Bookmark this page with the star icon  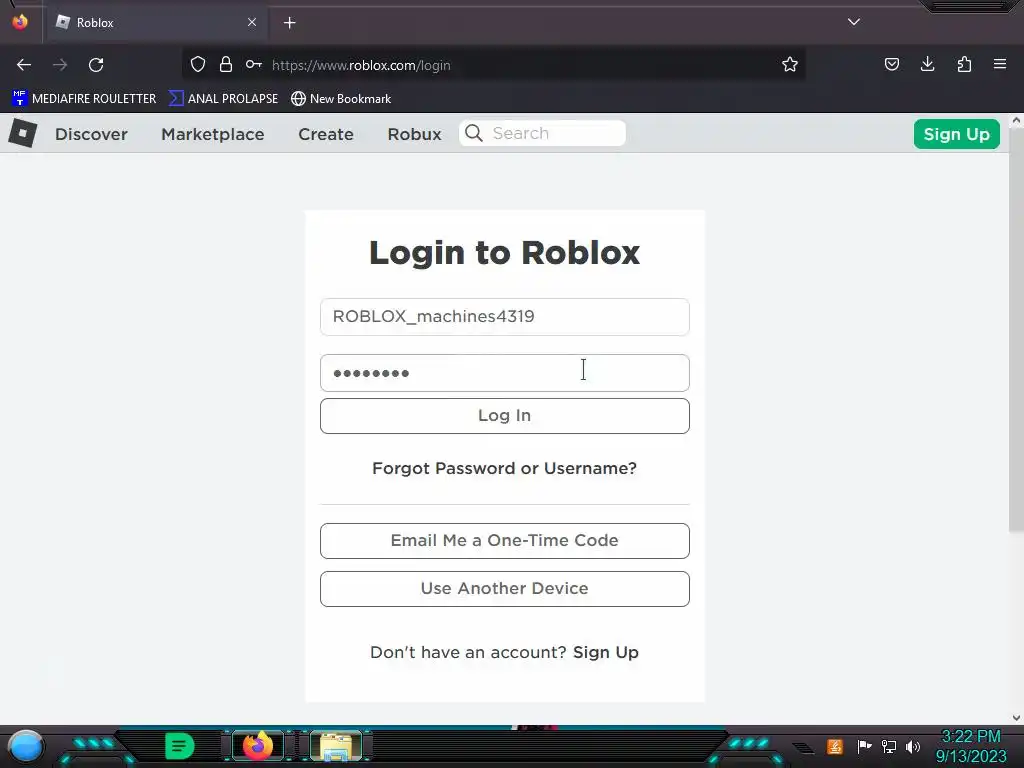pos(790,64)
